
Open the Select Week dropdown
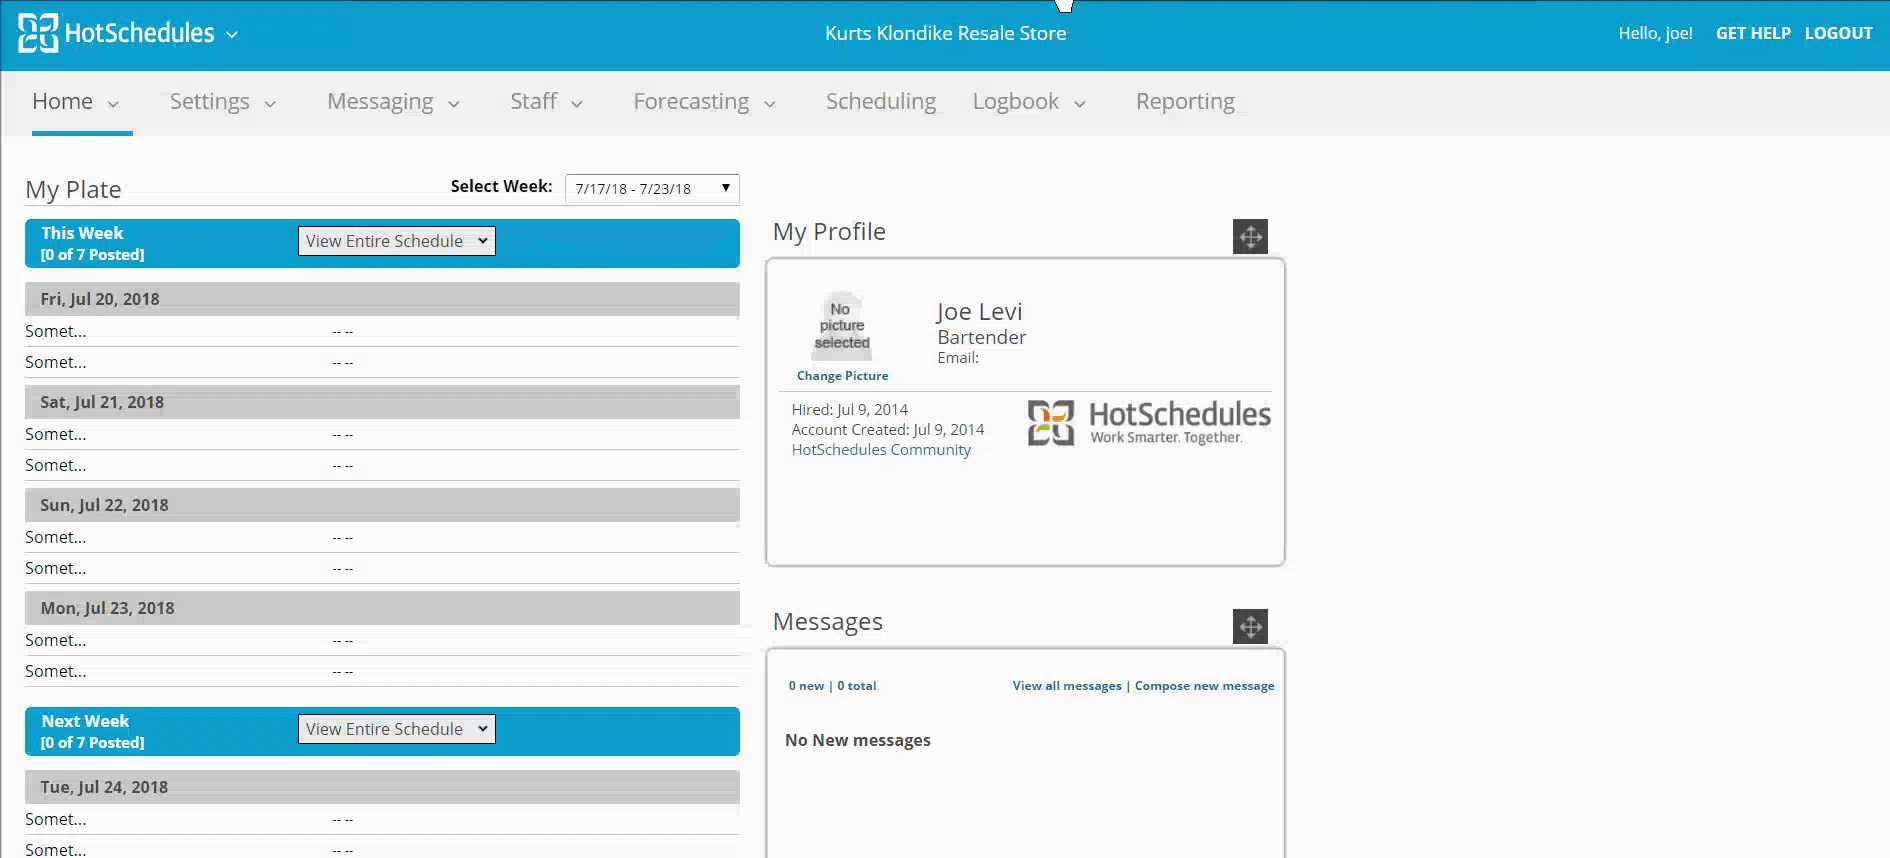point(652,189)
